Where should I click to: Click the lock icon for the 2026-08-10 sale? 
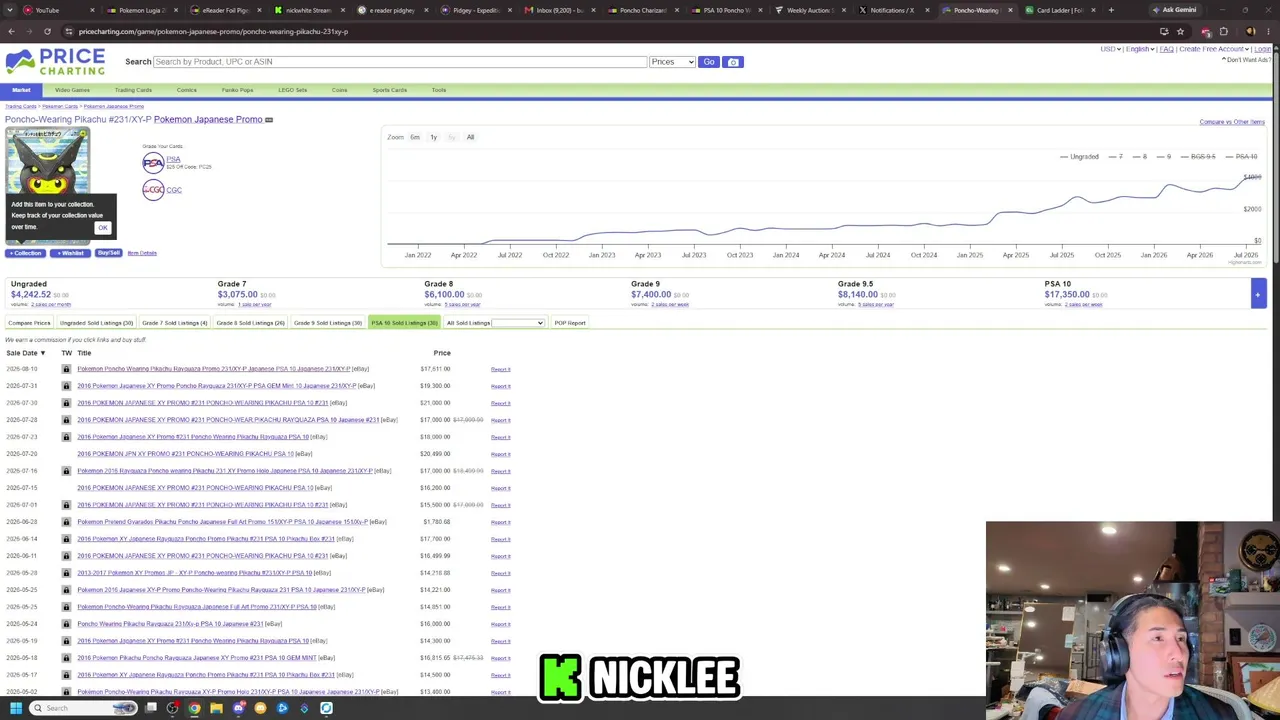pyautogui.click(x=67, y=369)
